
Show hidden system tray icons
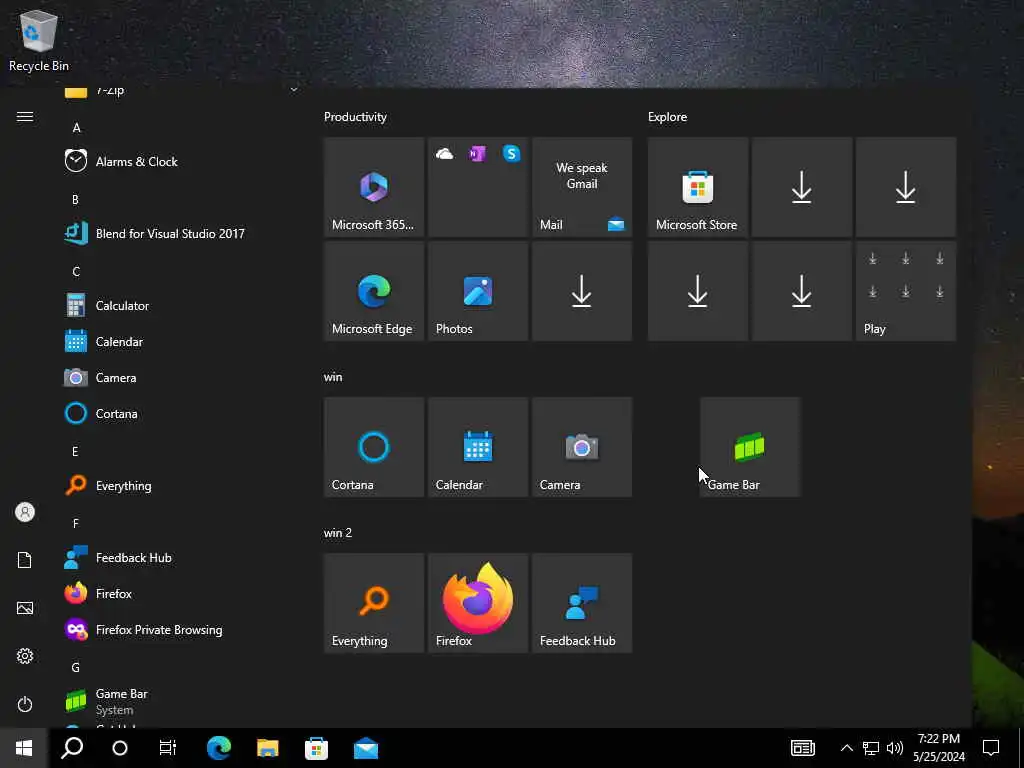(846, 748)
